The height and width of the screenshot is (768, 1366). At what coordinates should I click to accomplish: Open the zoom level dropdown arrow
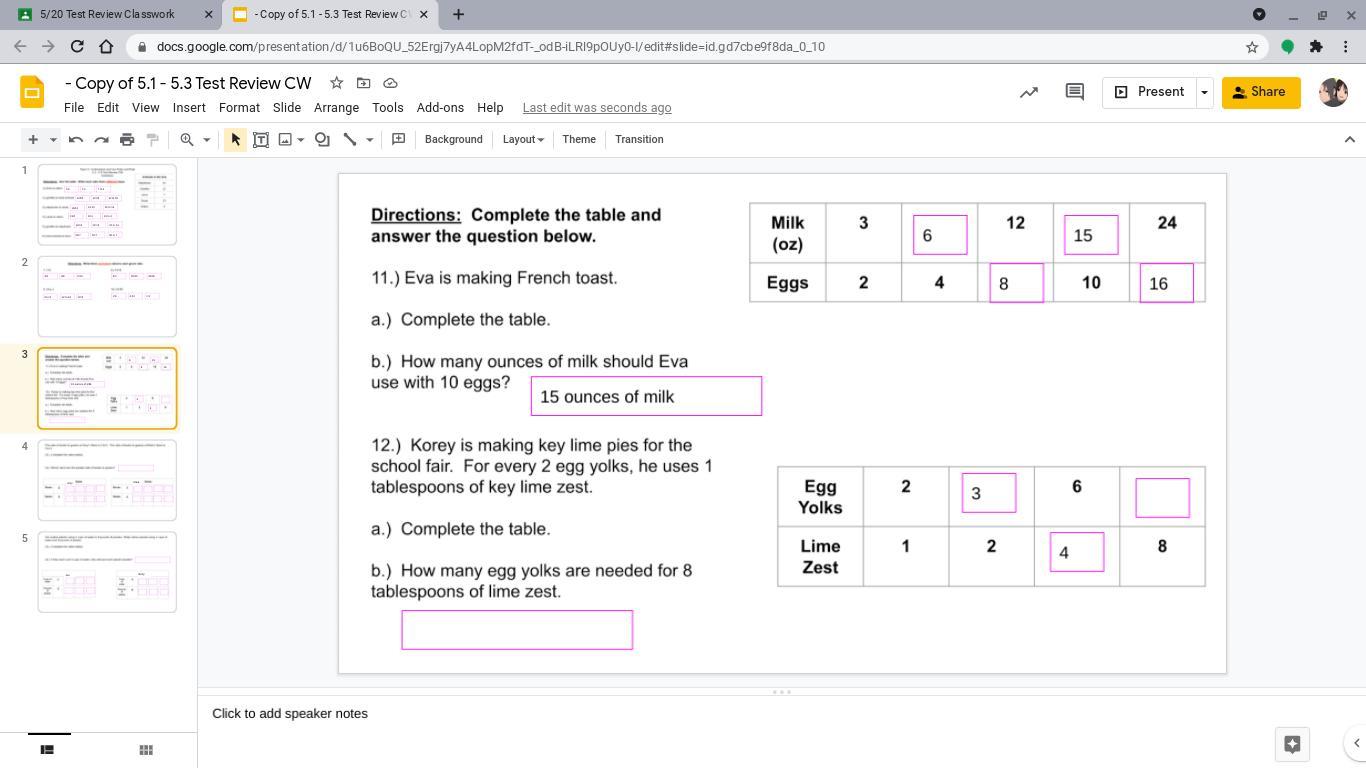(x=207, y=140)
